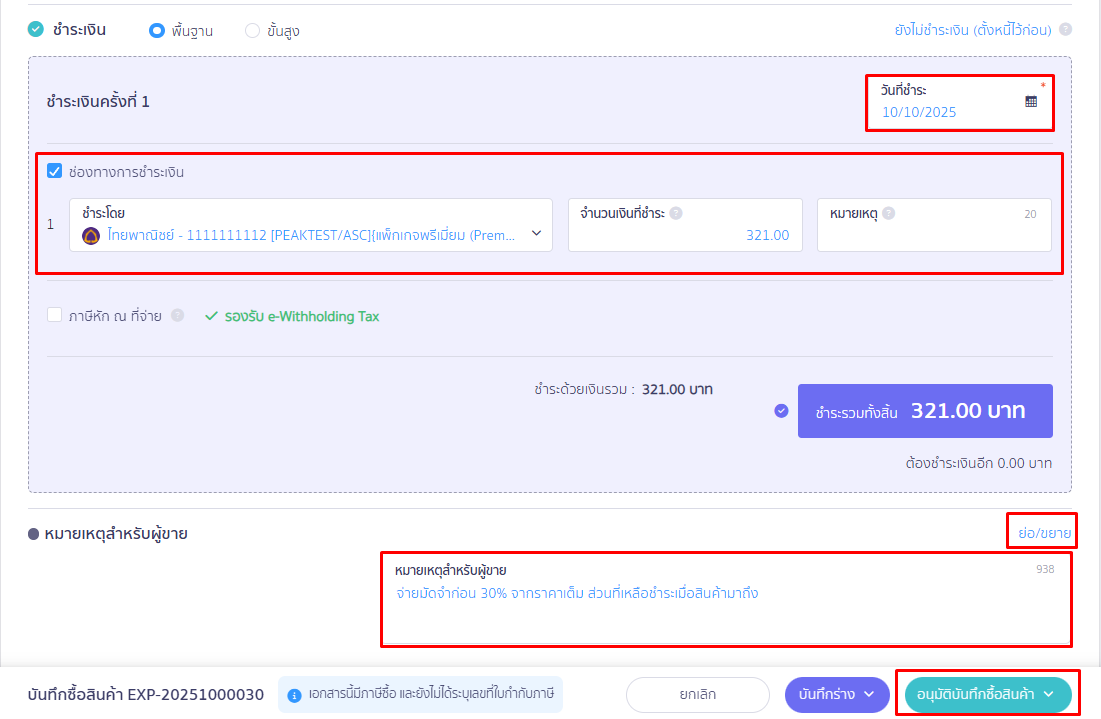Enable the ภาษีหัก ณ ที่จ่าย checkbox
1101x719 pixels.
point(55,316)
